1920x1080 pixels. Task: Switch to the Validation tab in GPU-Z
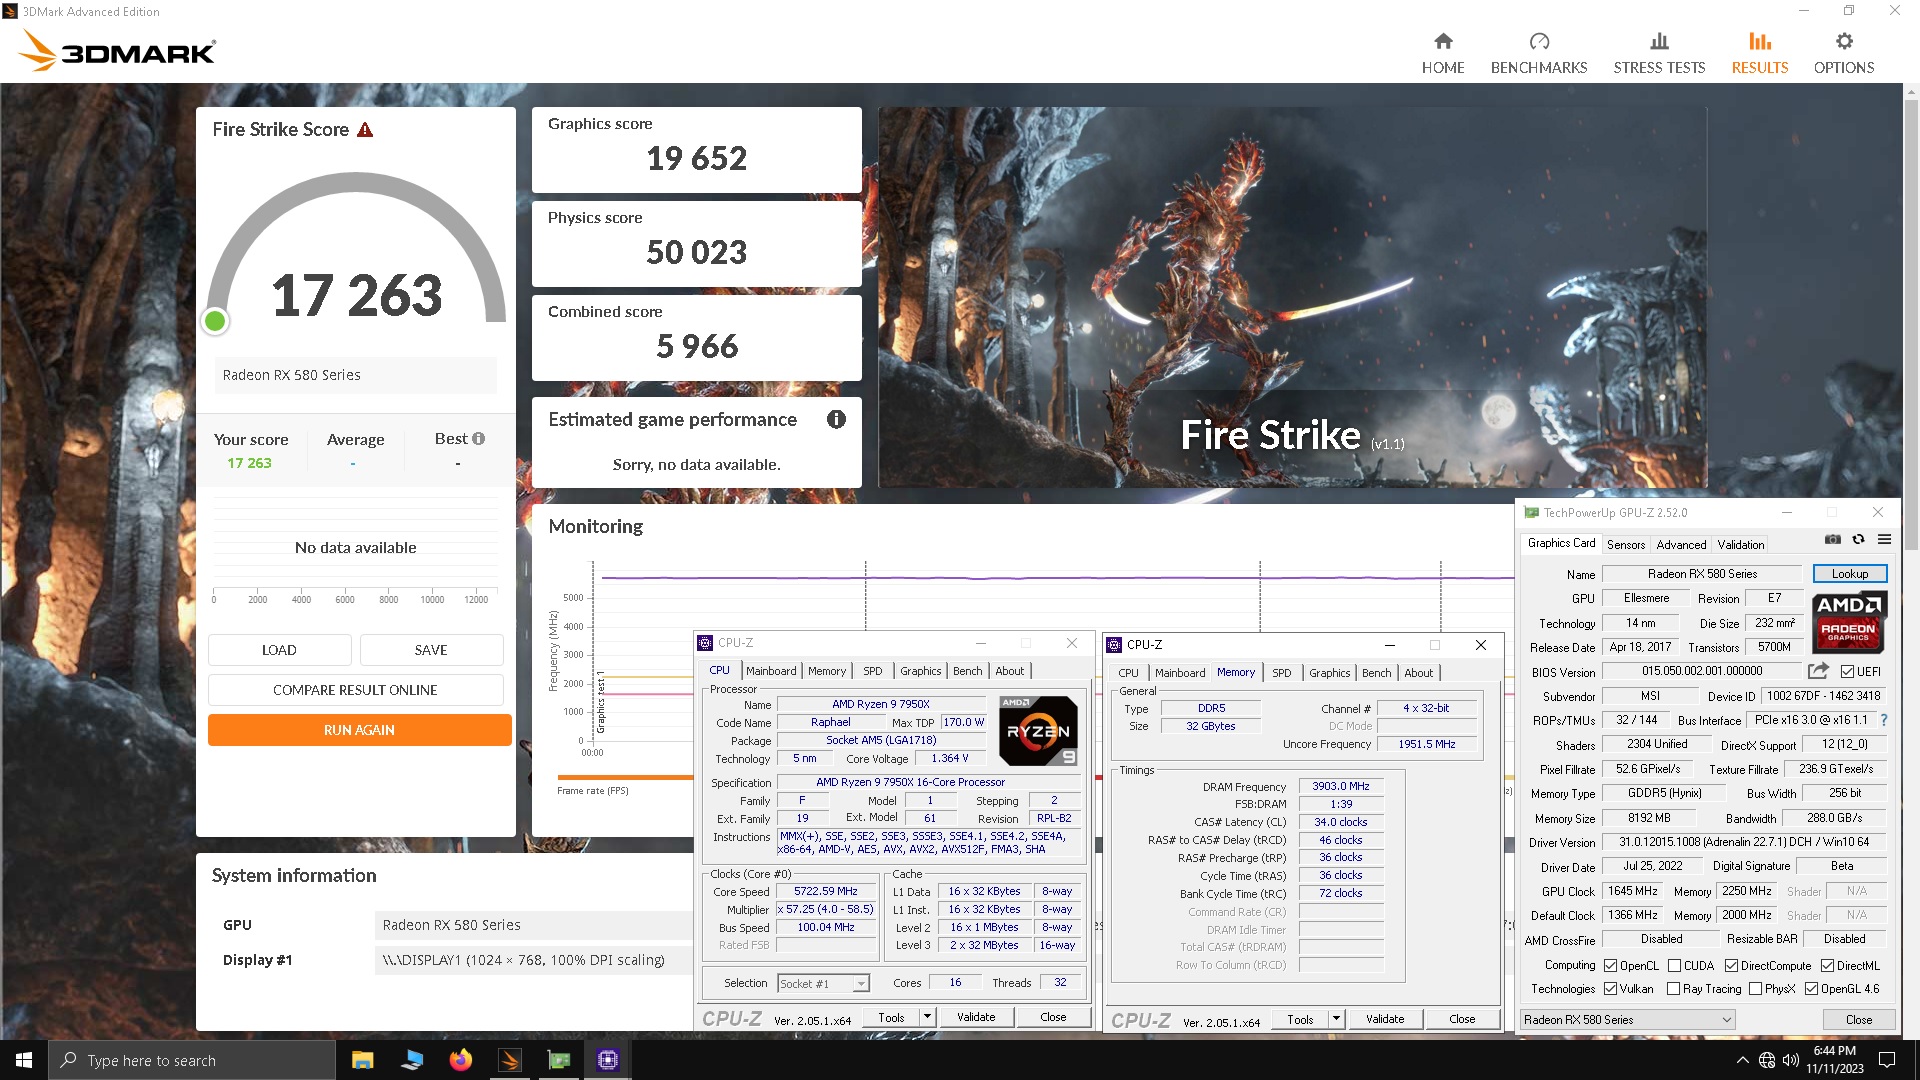(x=1740, y=545)
